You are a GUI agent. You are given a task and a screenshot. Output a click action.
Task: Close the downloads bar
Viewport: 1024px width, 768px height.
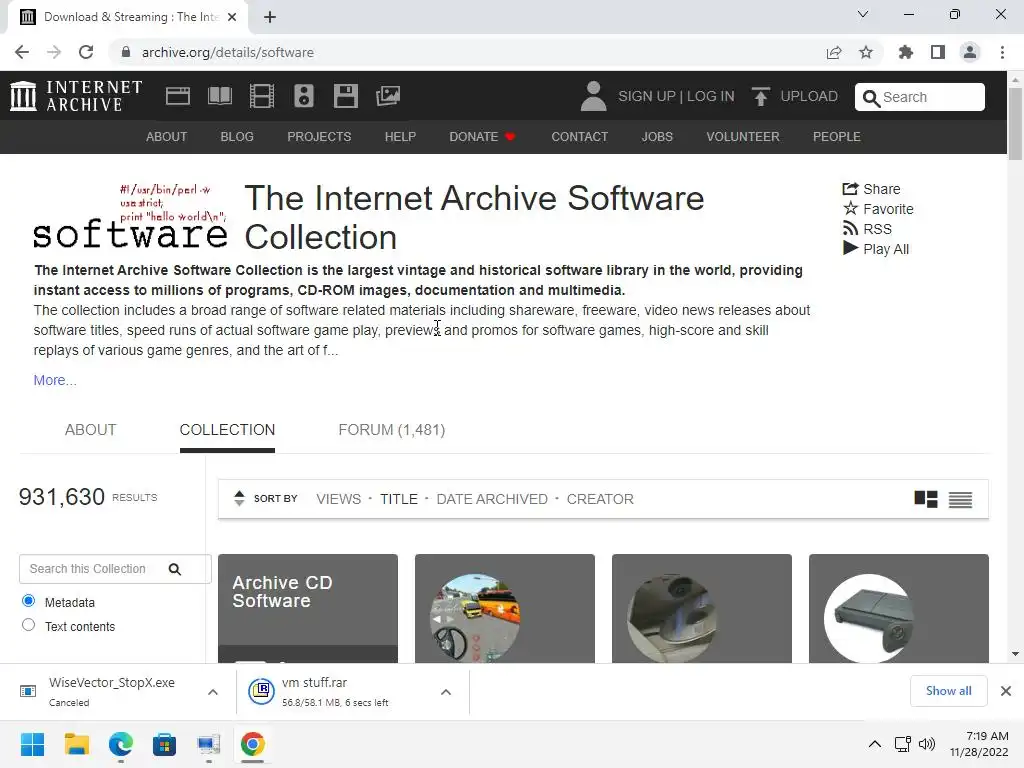click(x=1006, y=691)
